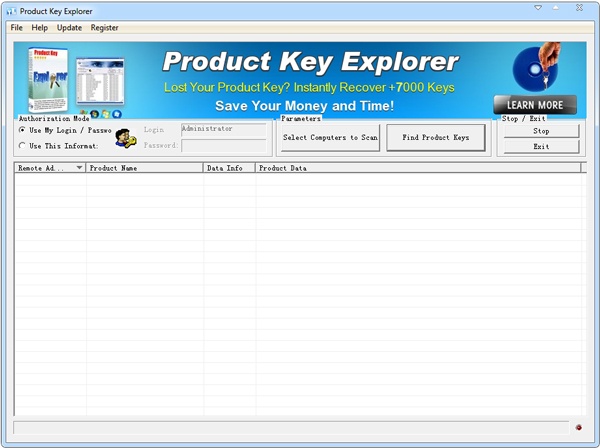Click the Product Data column header

(418, 168)
